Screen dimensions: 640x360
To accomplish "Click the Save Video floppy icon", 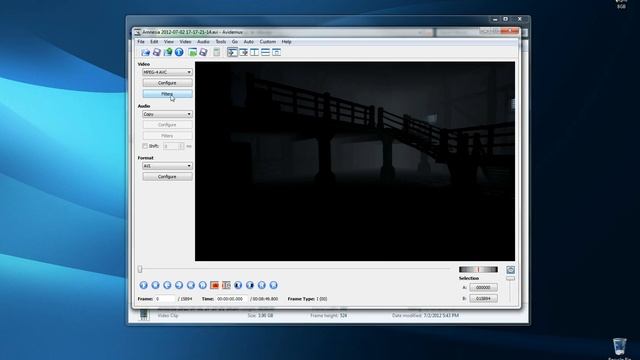I will (157, 52).
